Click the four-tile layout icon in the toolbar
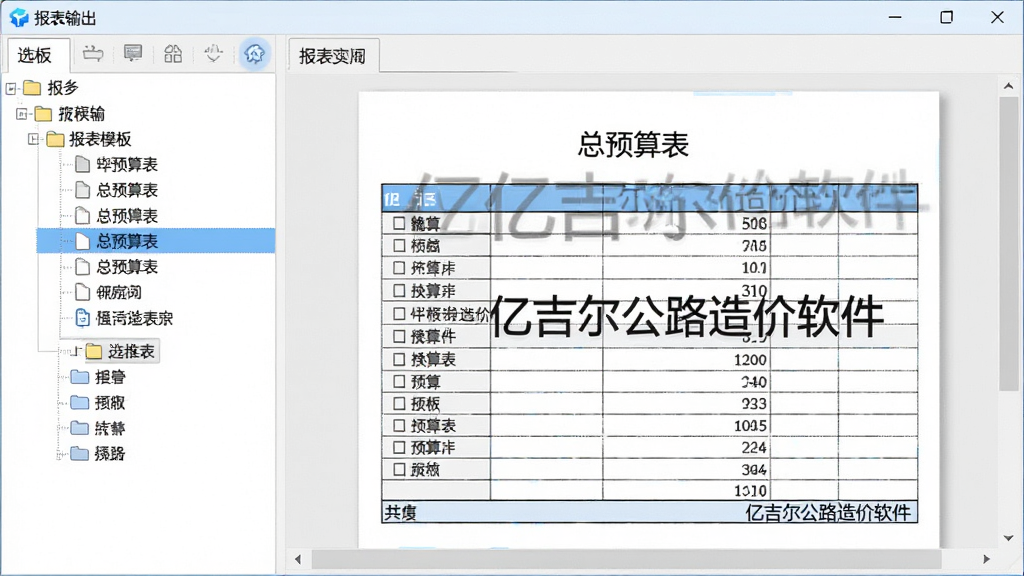Image resolution: width=1024 pixels, height=576 pixels. [173, 54]
